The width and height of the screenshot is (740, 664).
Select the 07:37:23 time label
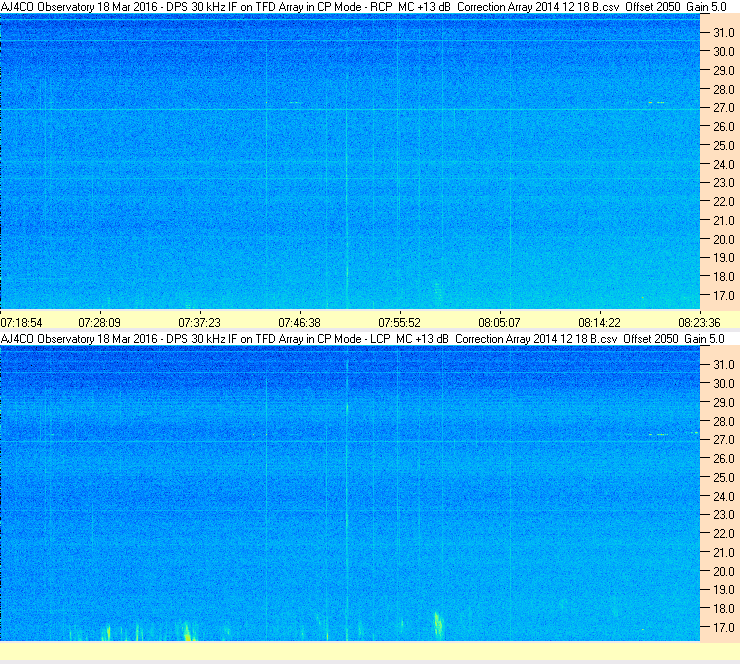click(x=200, y=323)
